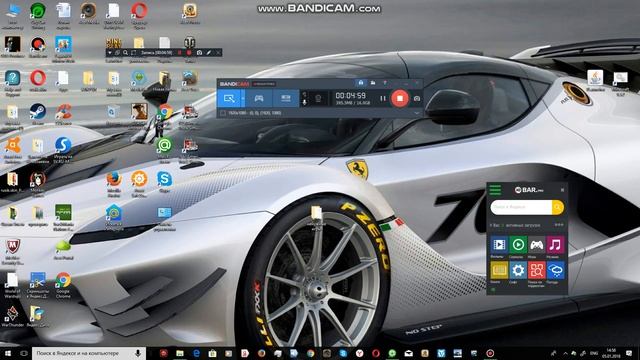
Task: Open the War Thunder desktop shortcut
Action: pos(12,316)
